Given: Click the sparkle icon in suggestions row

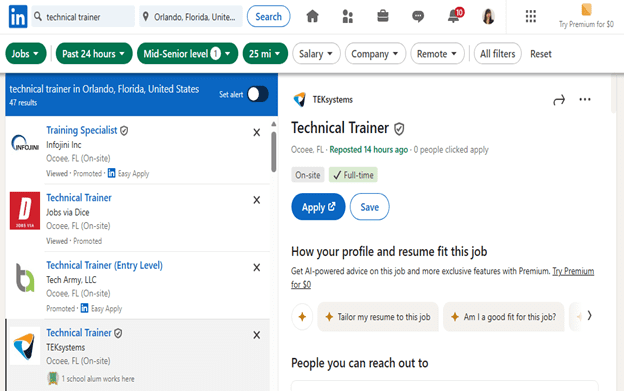Looking at the screenshot, I should pos(302,317).
